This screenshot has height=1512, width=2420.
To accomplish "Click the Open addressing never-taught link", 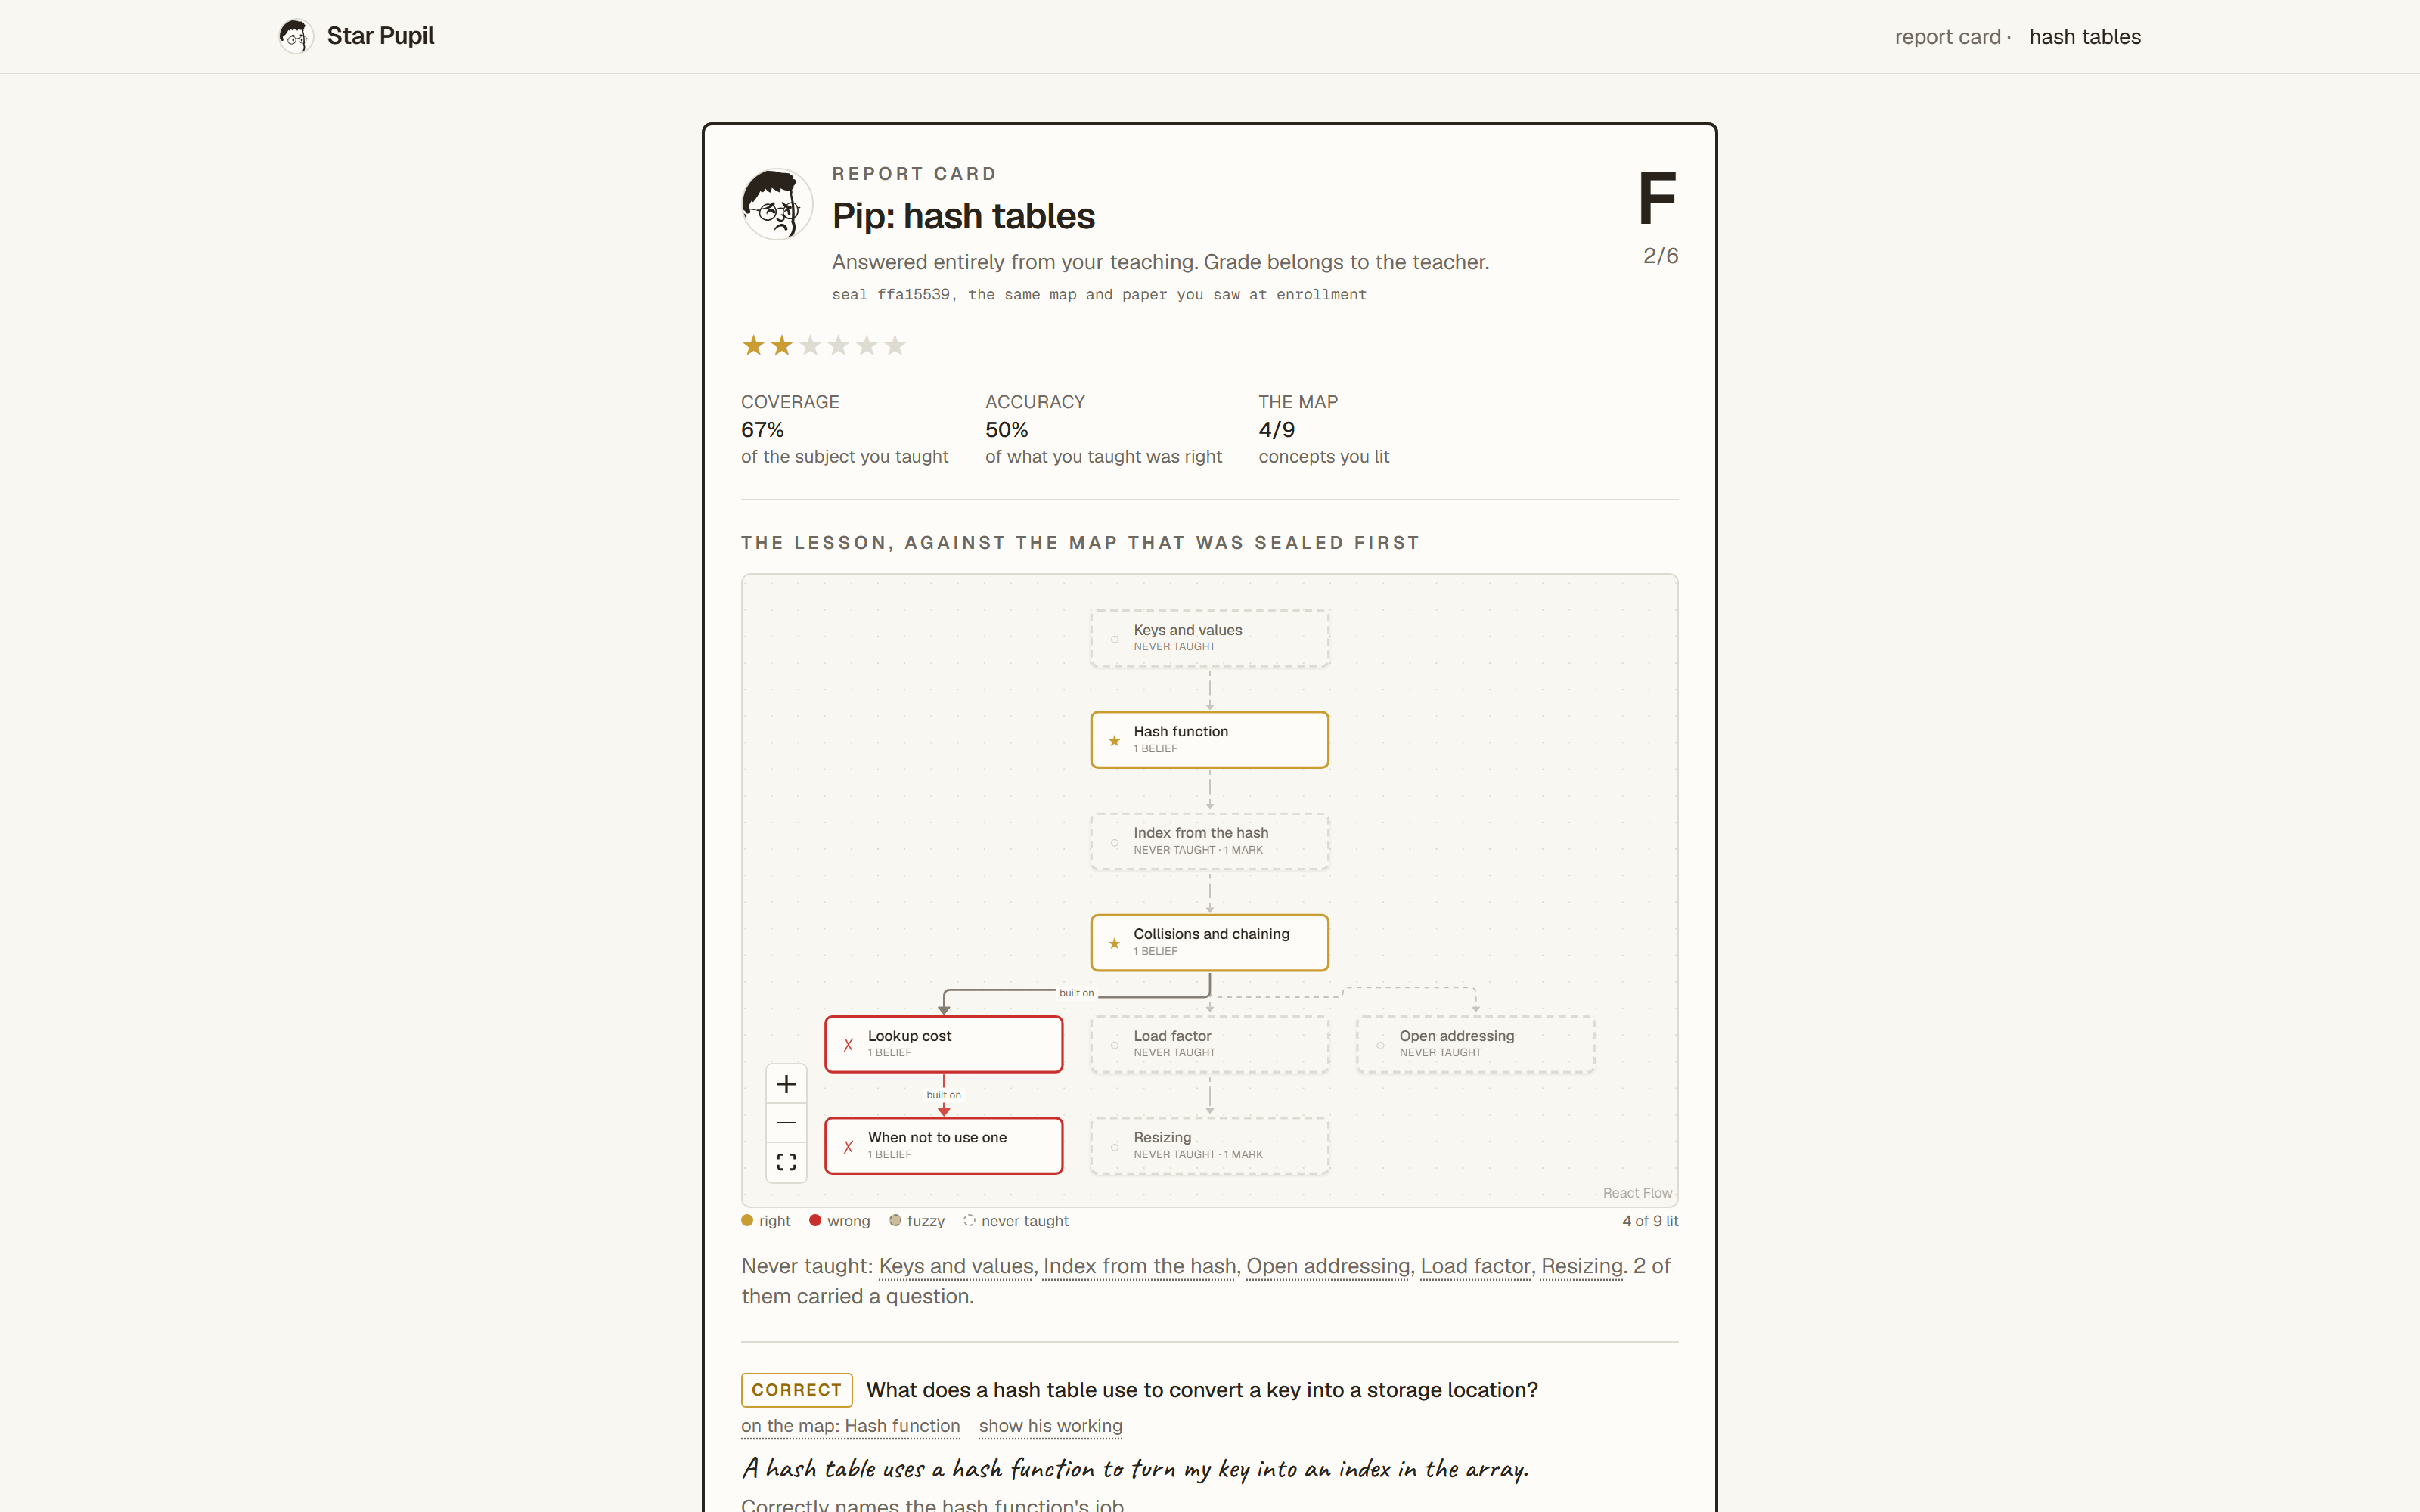I will [1327, 1266].
